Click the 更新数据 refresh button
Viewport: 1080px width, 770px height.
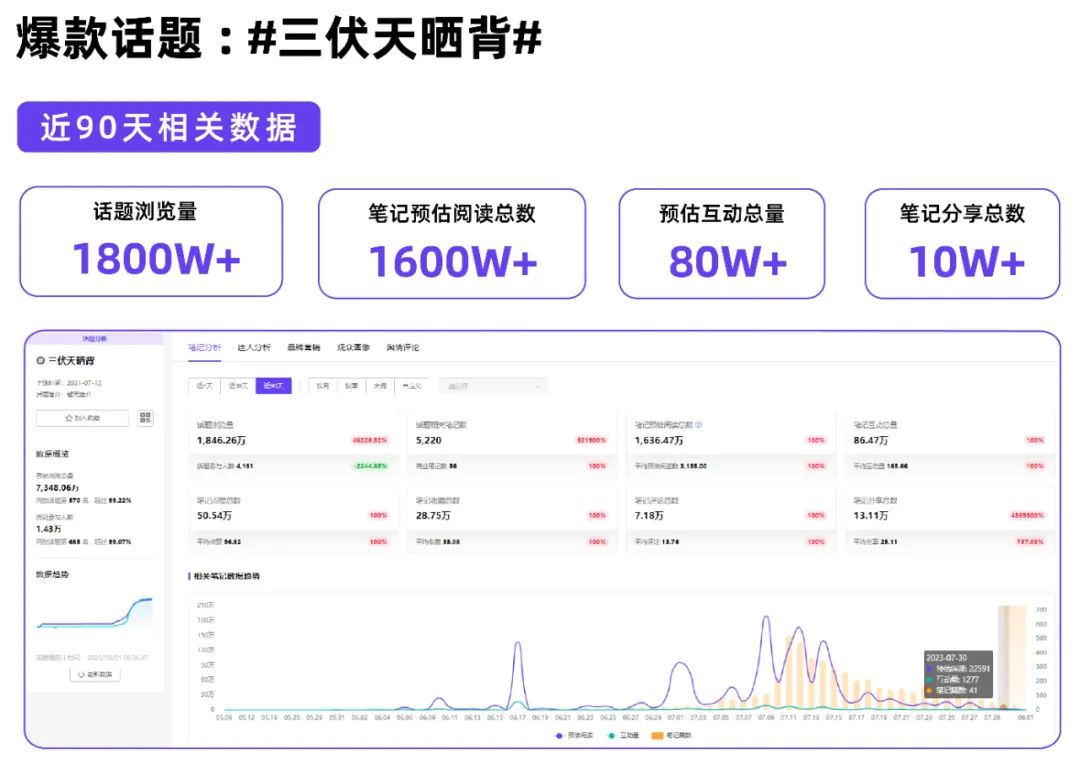point(95,674)
